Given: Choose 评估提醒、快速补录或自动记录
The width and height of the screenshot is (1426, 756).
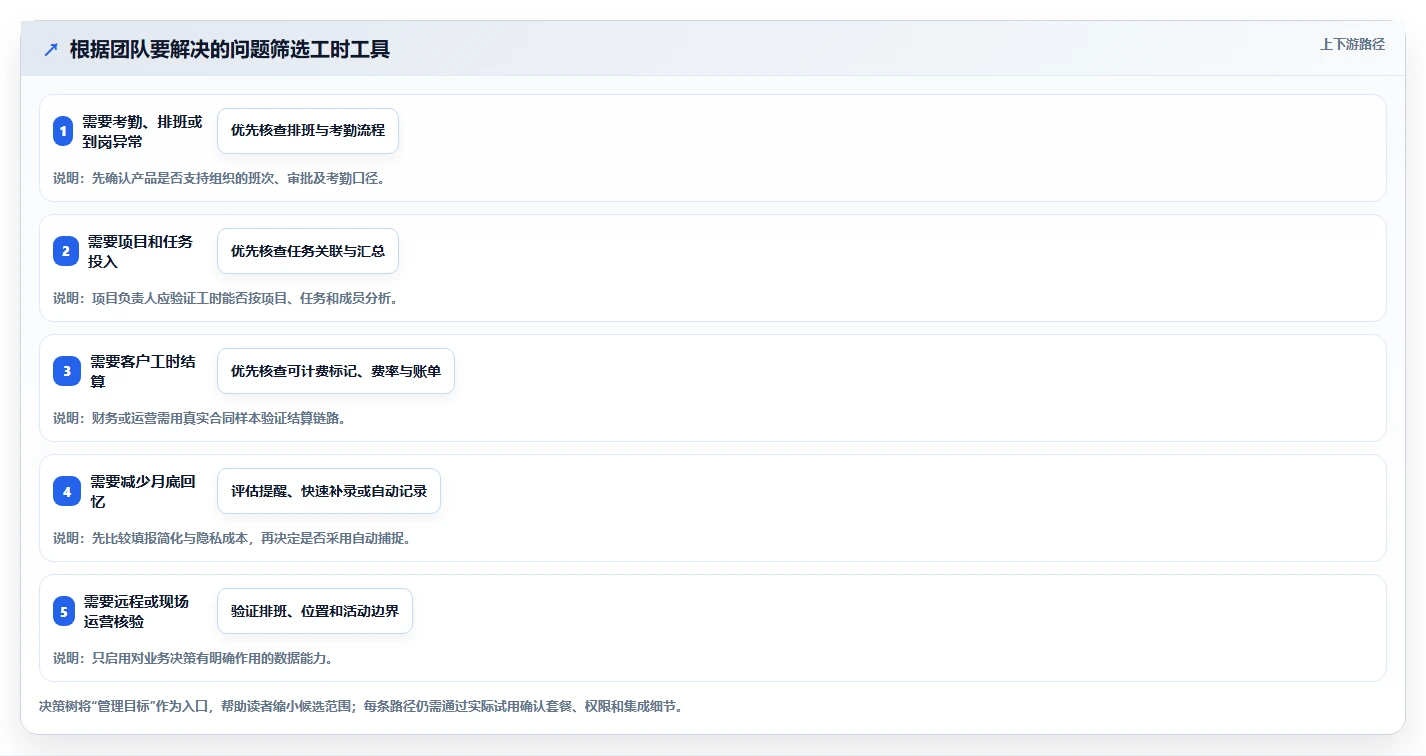Looking at the screenshot, I should tap(329, 491).
